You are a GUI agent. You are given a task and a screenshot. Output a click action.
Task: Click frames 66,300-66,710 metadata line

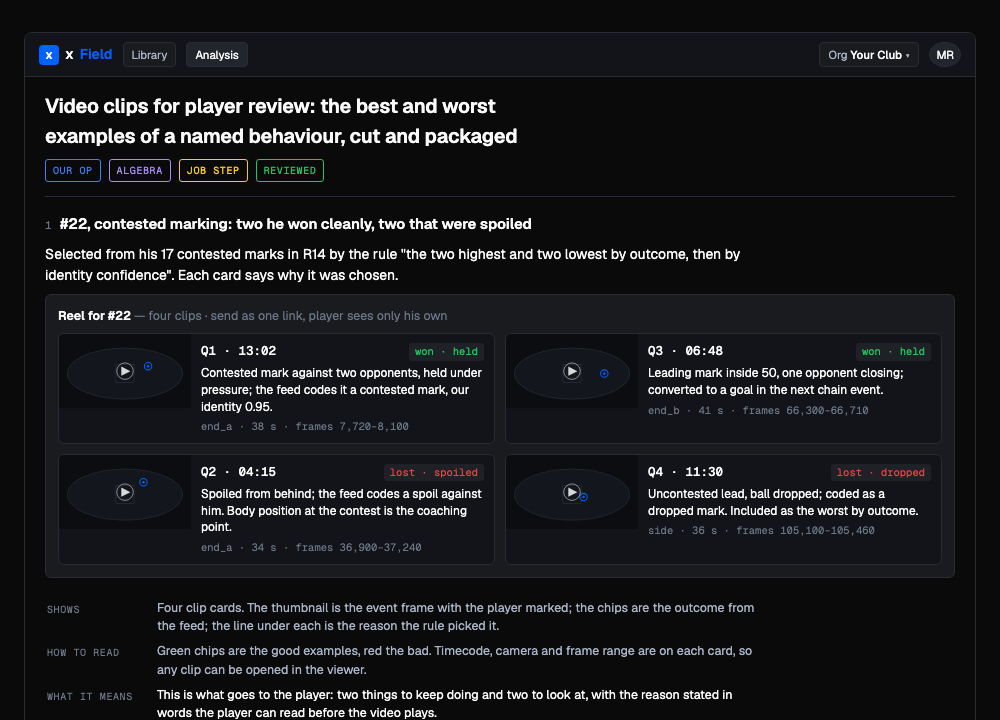pyautogui.click(x=758, y=411)
